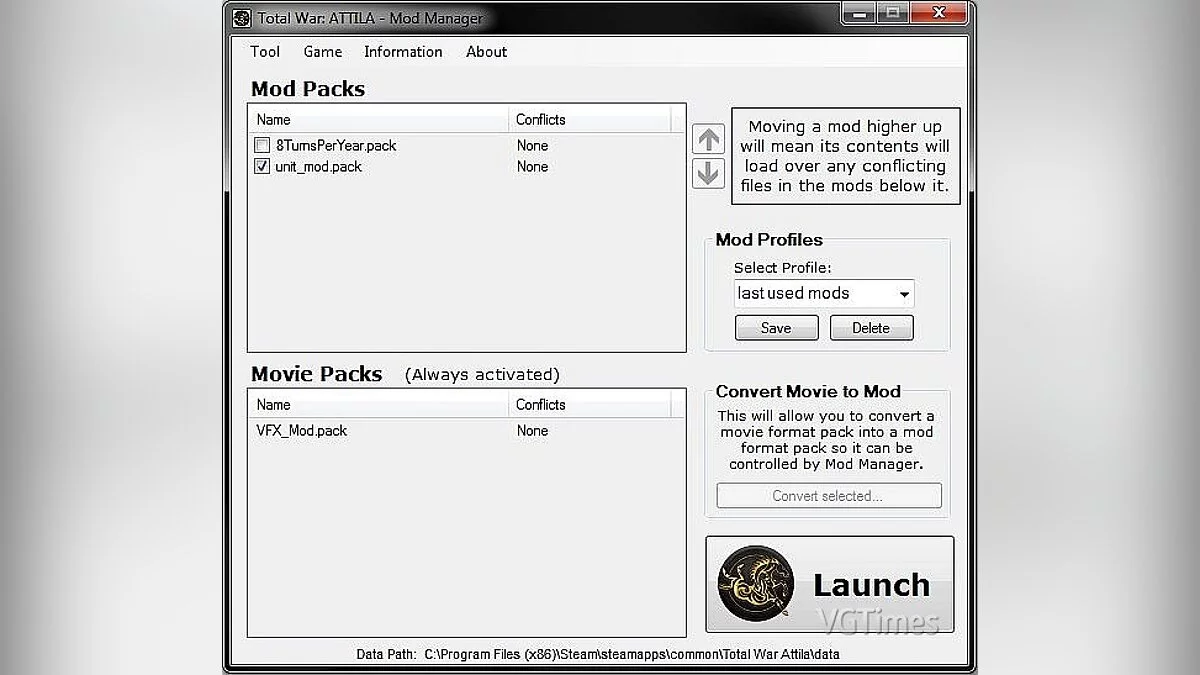
Task: Click Movie Packs Conflicts column header
Action: 590,405
